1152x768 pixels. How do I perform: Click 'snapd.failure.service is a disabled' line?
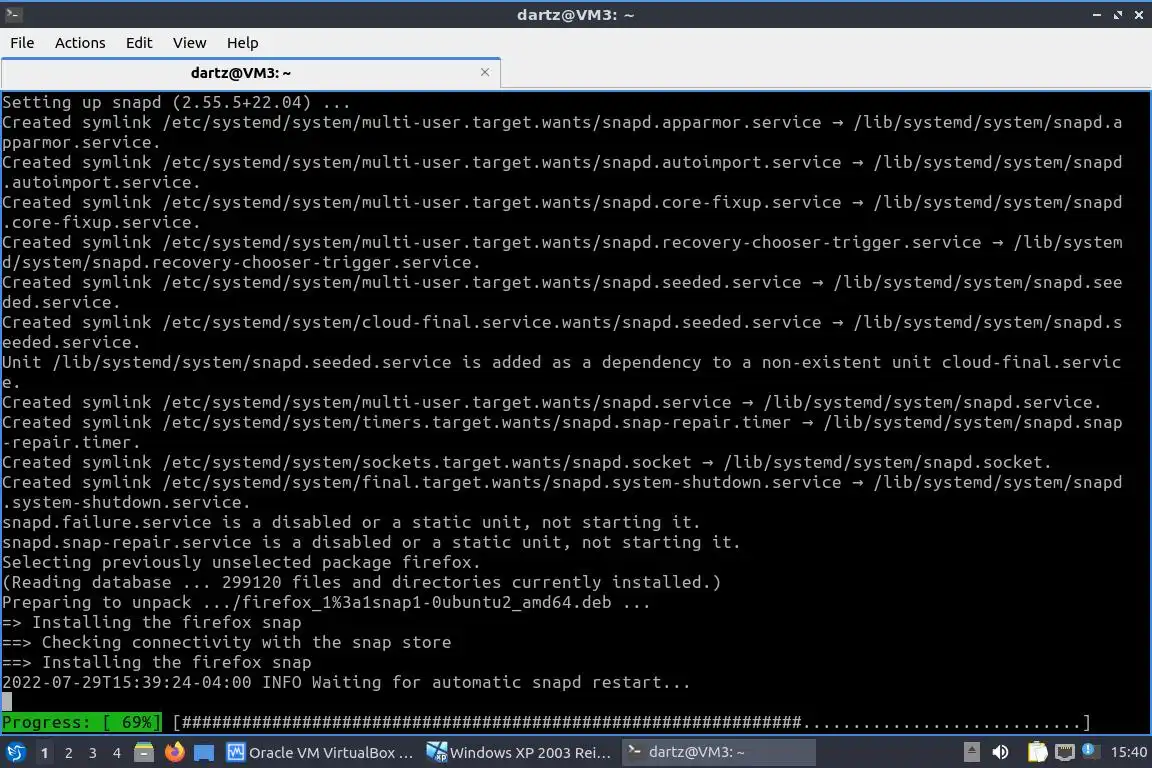point(351,523)
